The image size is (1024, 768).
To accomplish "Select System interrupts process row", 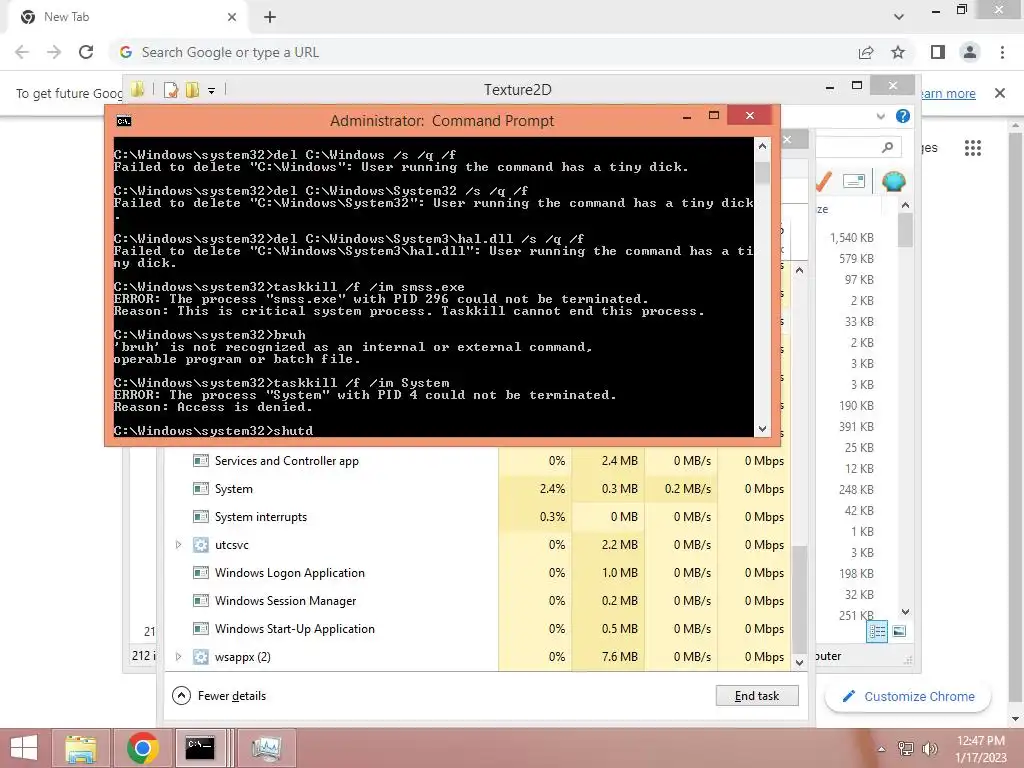I will coord(478,517).
